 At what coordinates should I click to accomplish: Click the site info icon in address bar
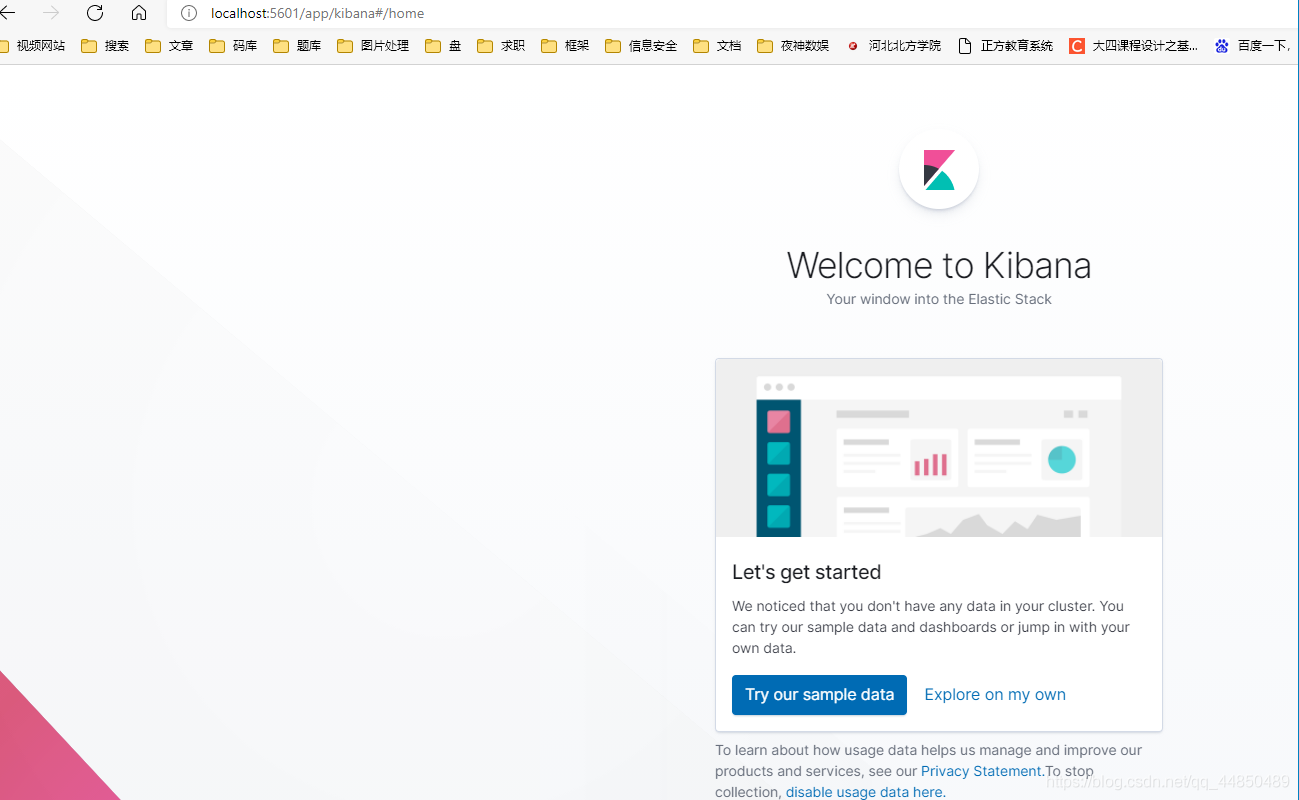(189, 13)
